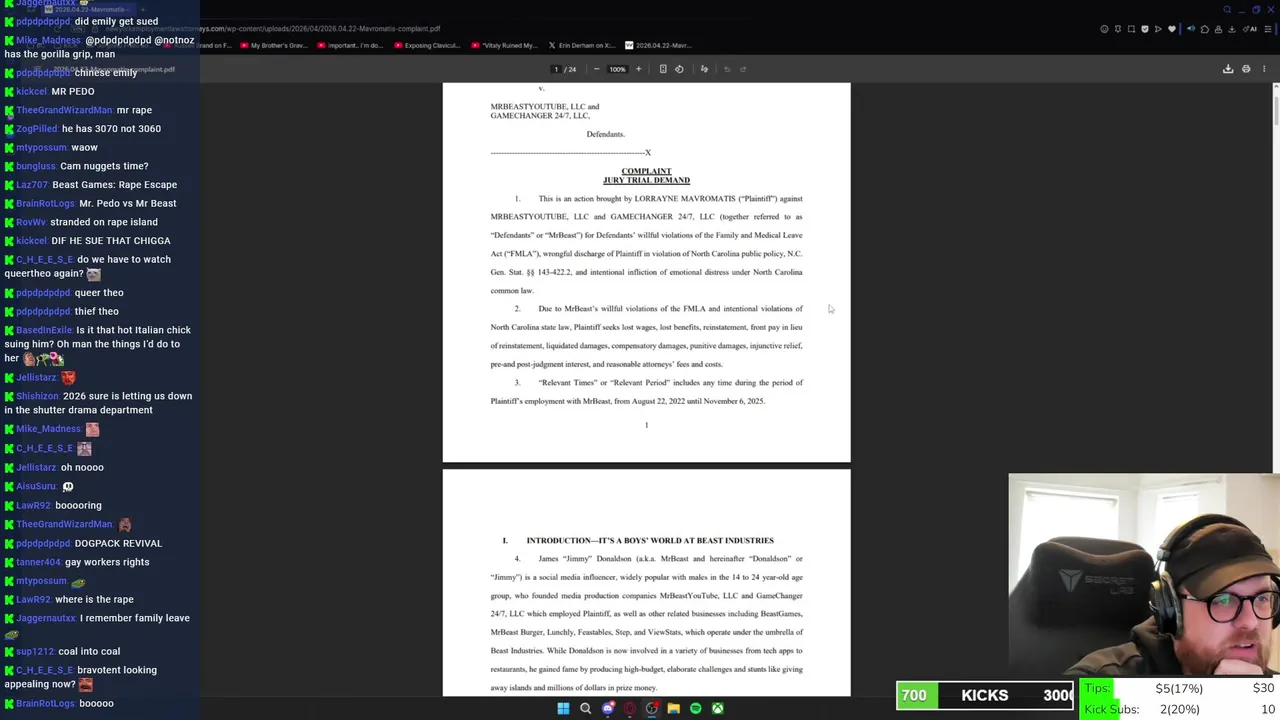Take a snapshot with the capture icon

click(x=1131, y=29)
